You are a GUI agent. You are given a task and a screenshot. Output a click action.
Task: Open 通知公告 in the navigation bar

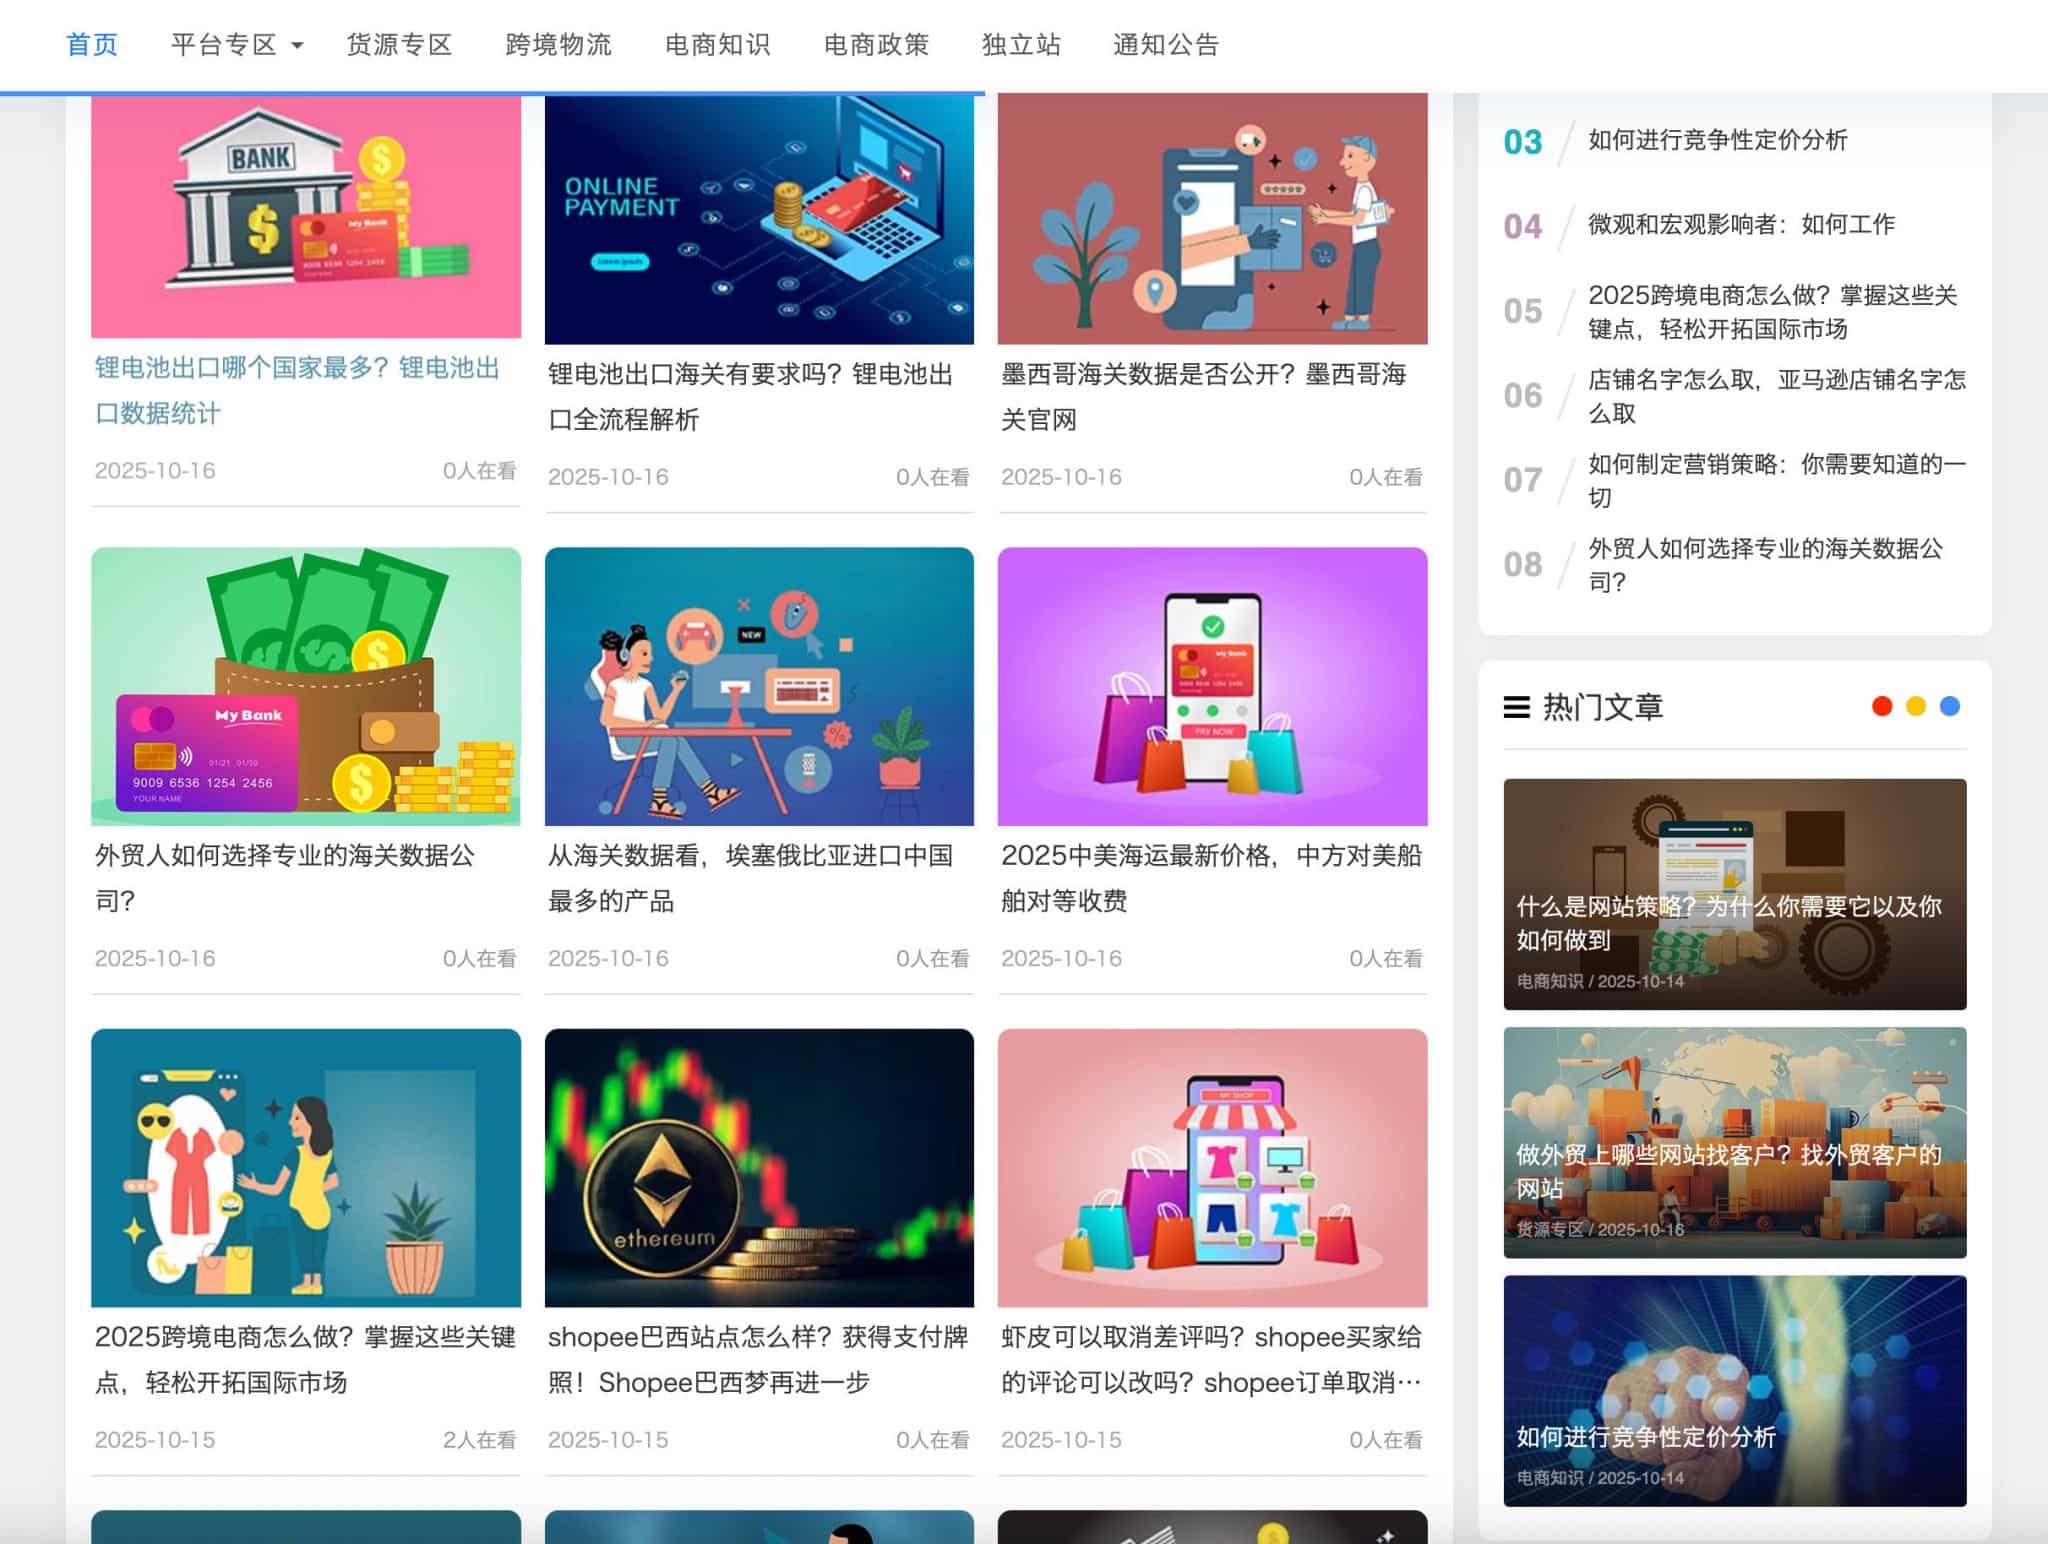click(x=1166, y=45)
